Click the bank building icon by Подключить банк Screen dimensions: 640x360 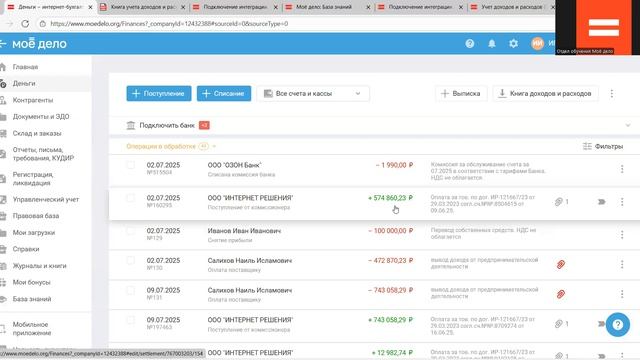131,125
